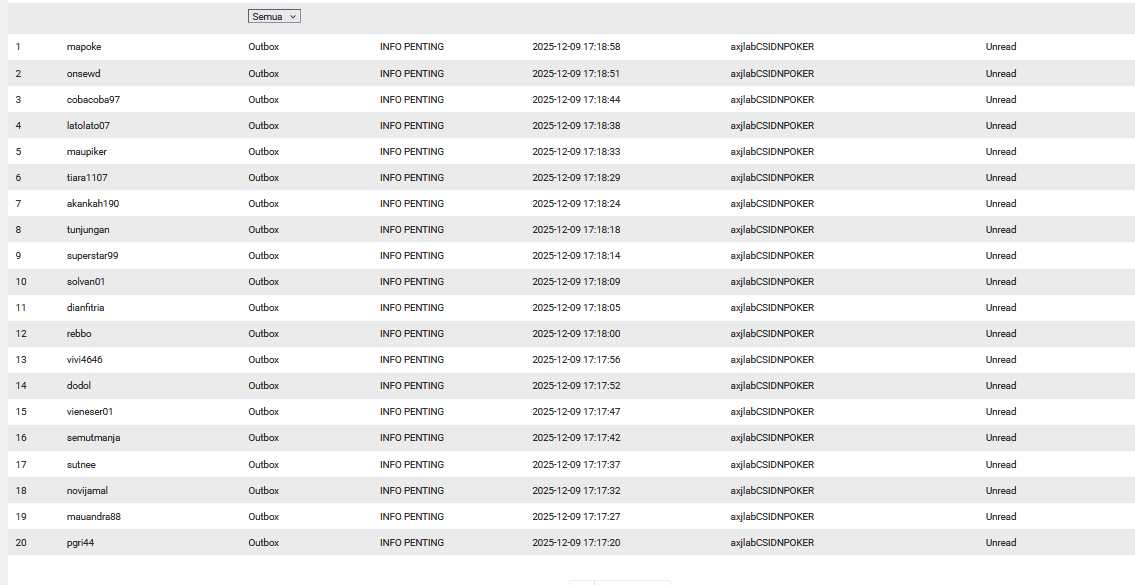Click Outbox cell in solvan01 row
Viewport: 1135px width, 585px height.
[263, 282]
